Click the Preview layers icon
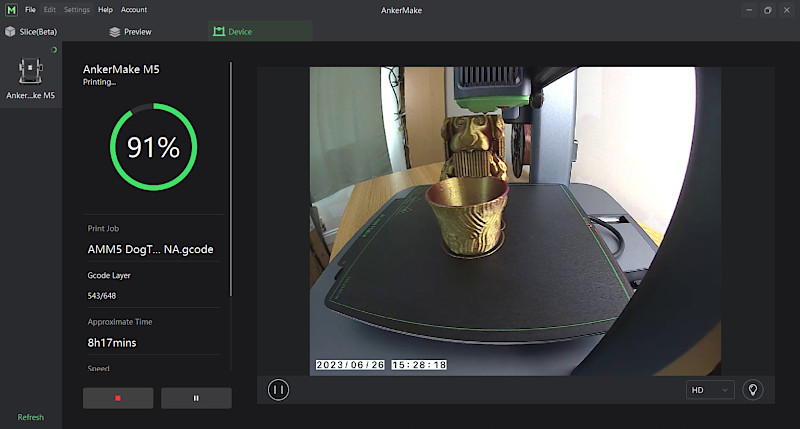The height and width of the screenshot is (429, 800). coord(114,32)
